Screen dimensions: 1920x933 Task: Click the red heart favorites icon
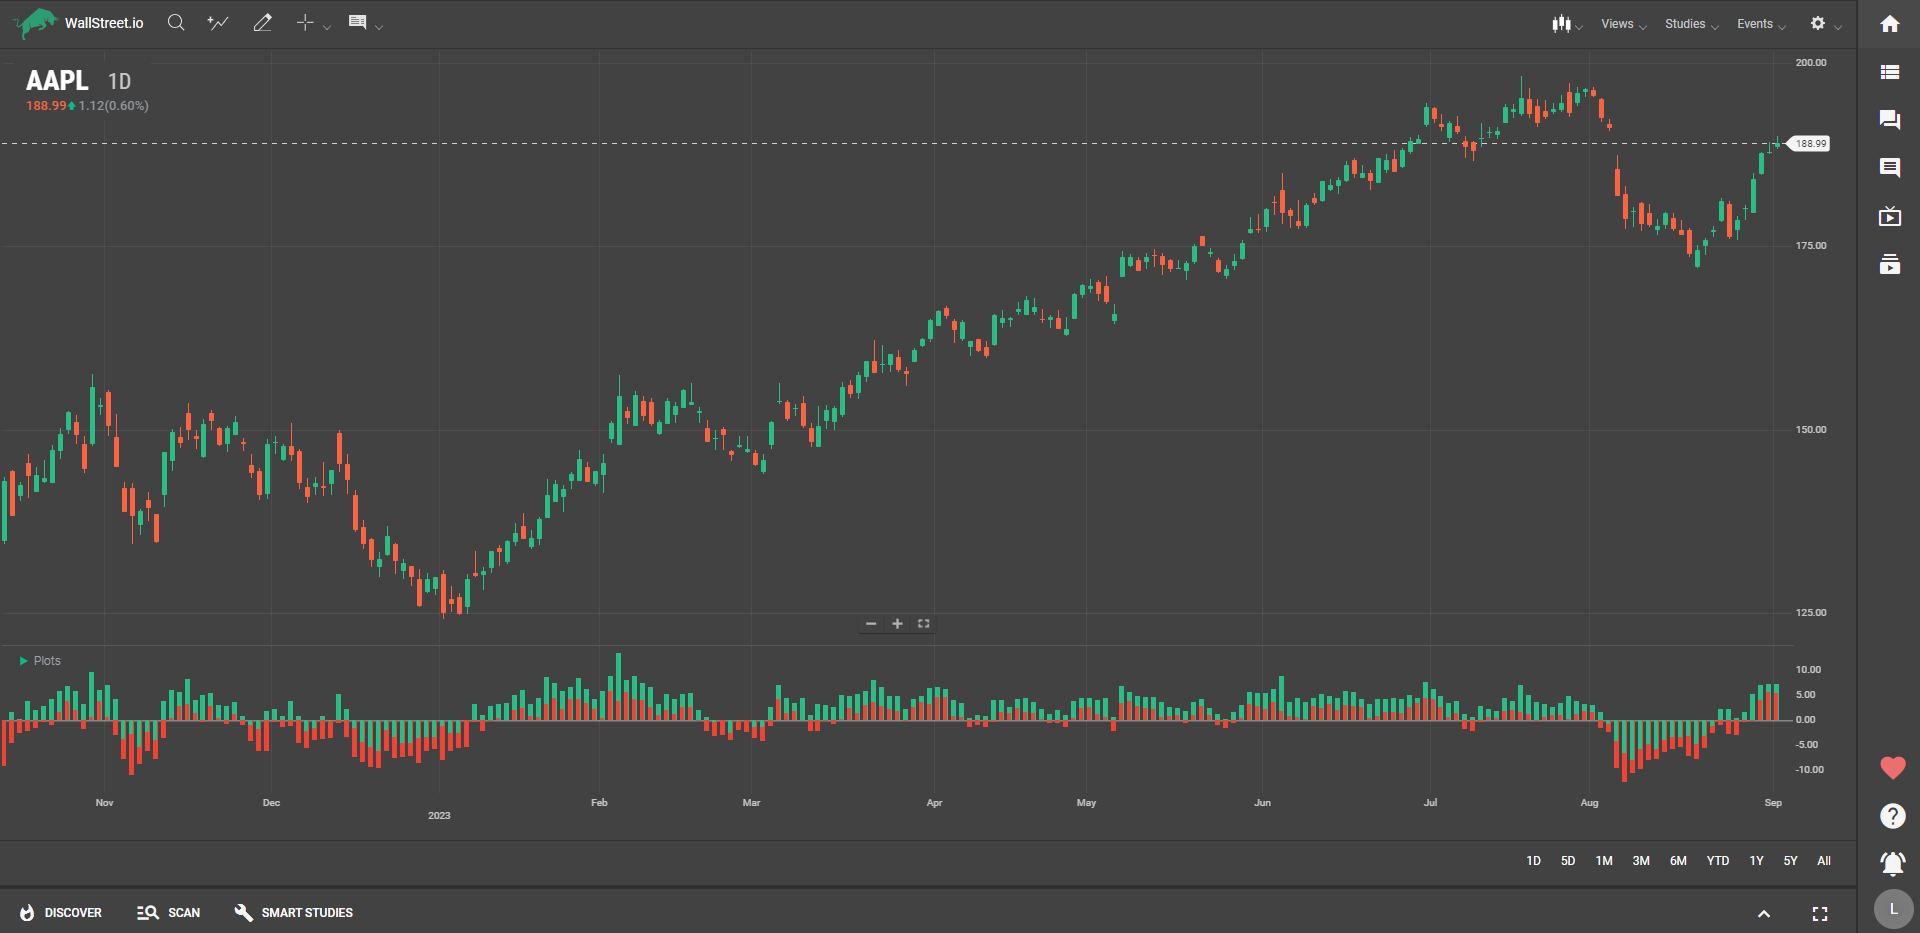[1893, 768]
